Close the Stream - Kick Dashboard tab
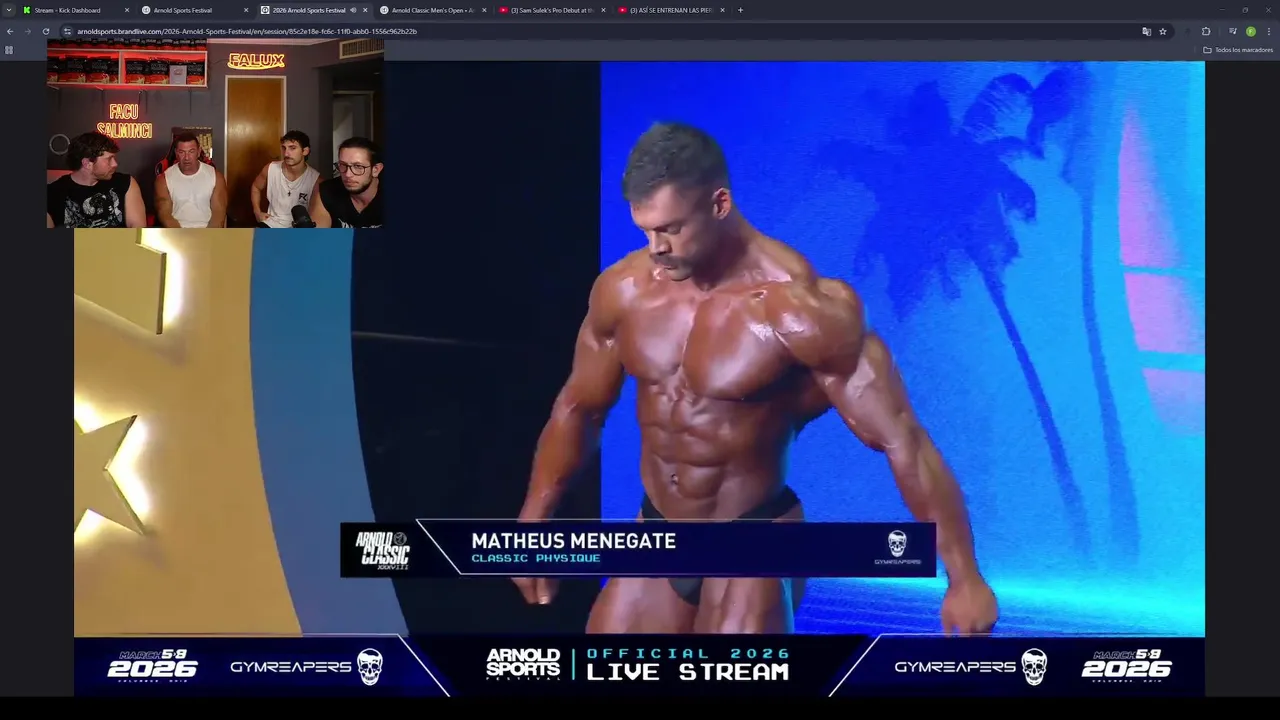Screen dimensions: 1280x720 [127, 10]
